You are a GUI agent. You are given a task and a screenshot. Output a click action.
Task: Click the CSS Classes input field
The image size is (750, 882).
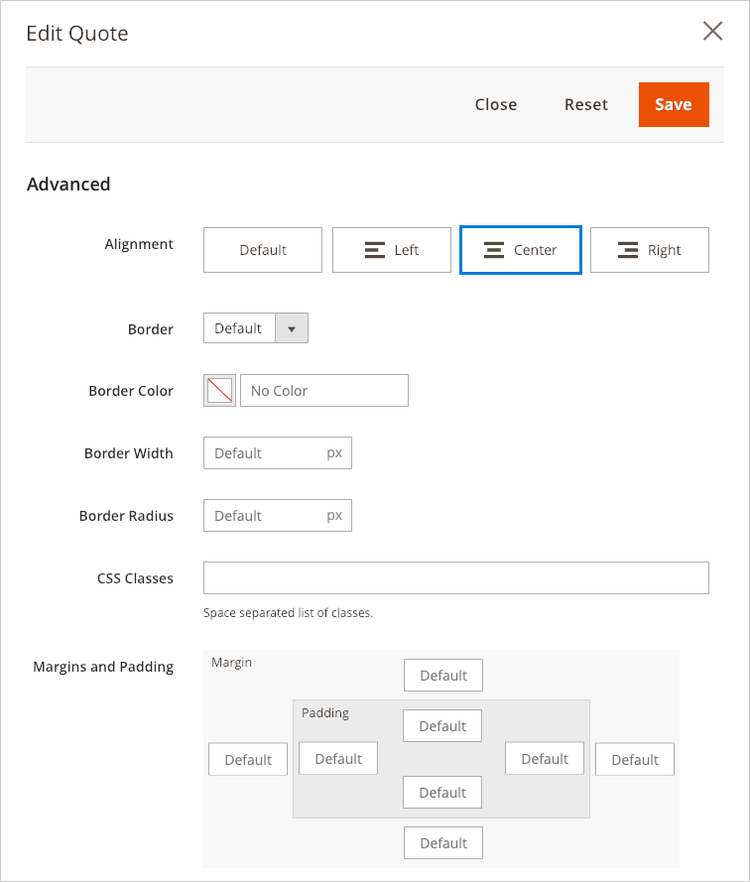[x=456, y=577]
